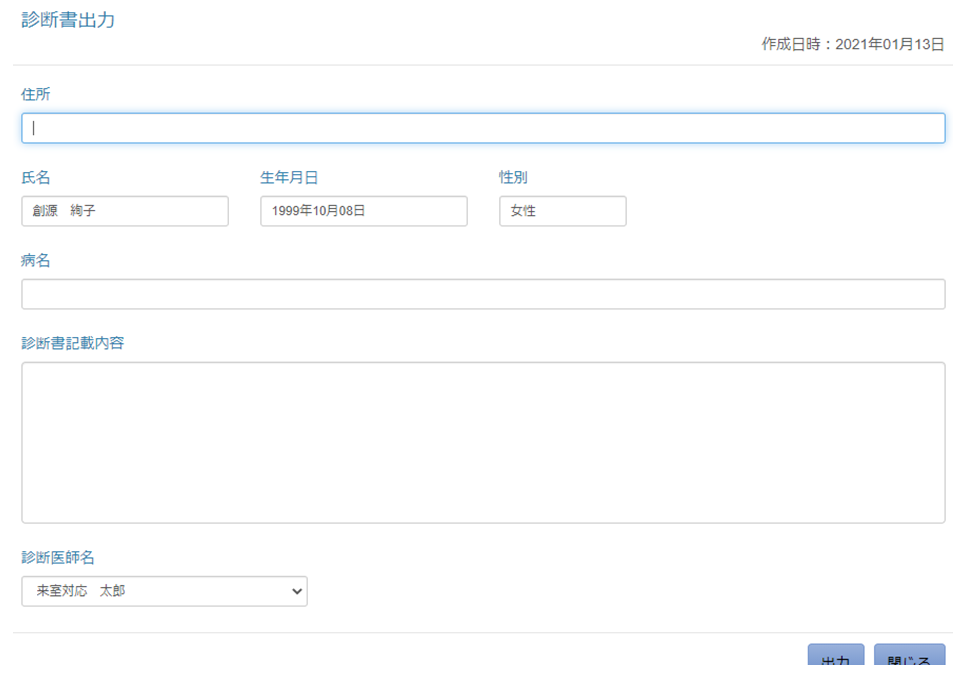The image size is (970, 676).
Task: Click the 生年月日 field with 1999年10月08日
Action: (x=364, y=211)
